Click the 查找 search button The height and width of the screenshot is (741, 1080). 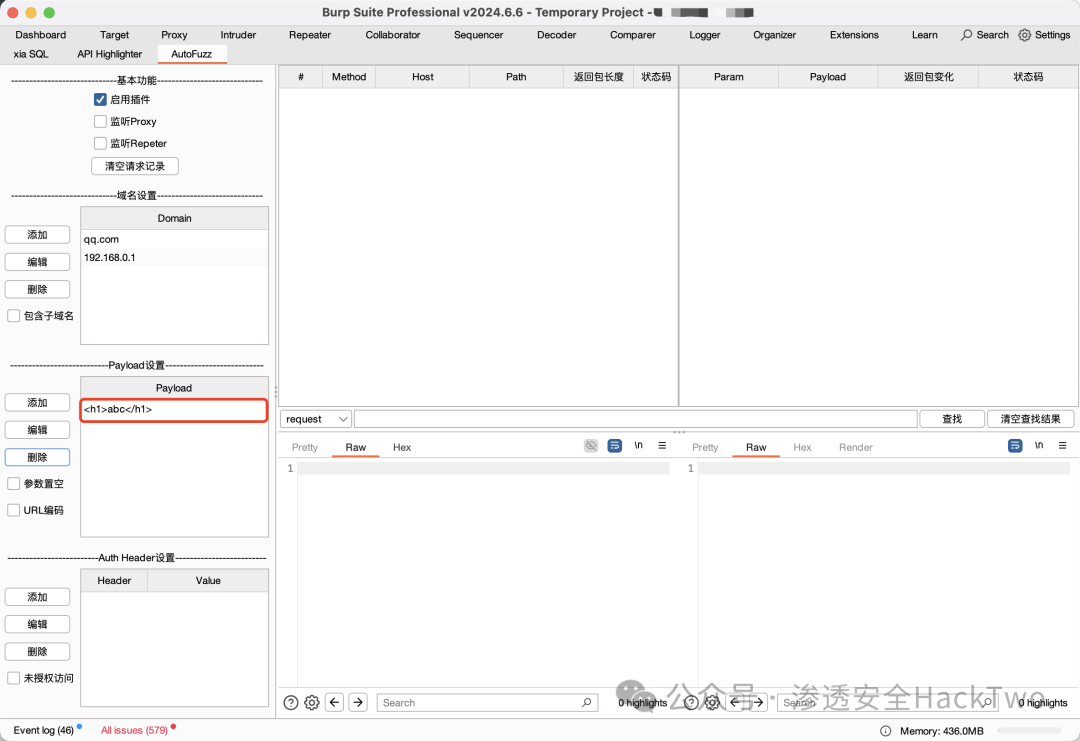point(952,419)
